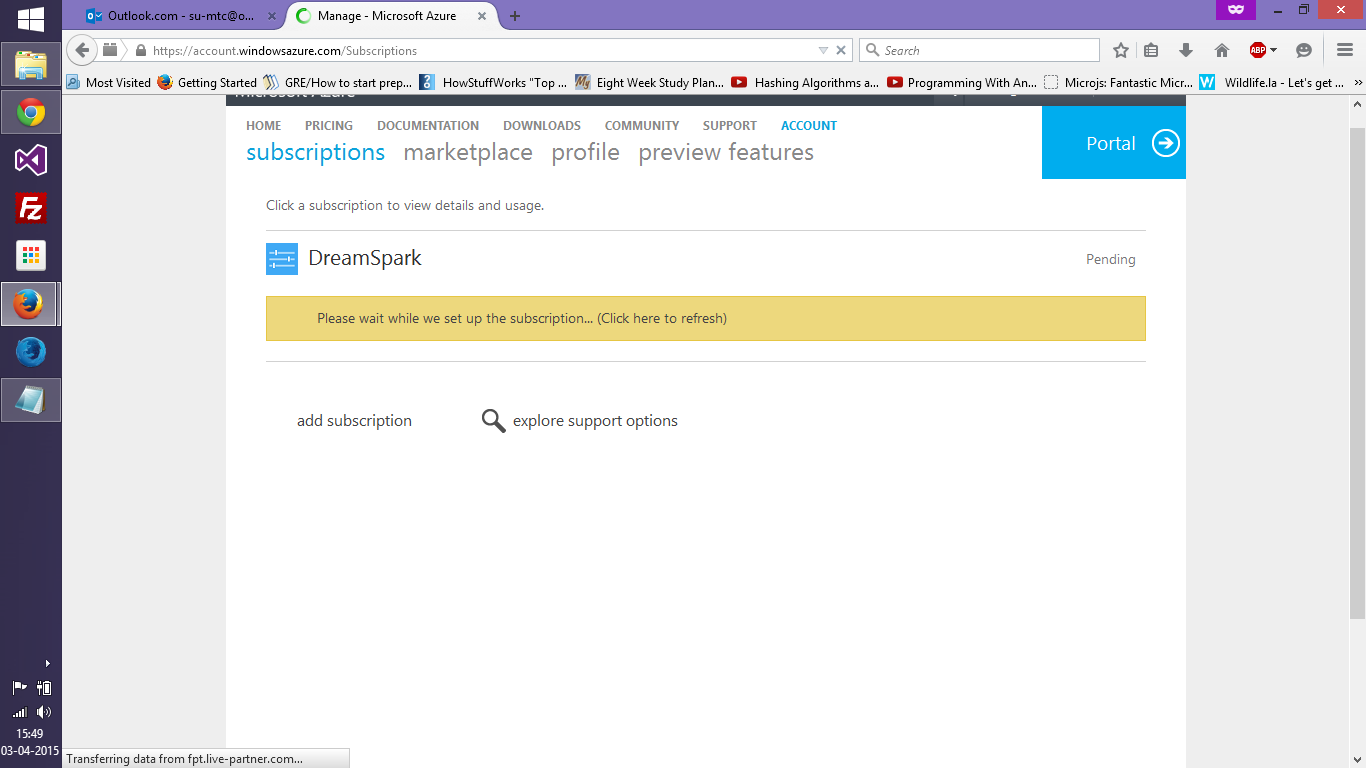The width and height of the screenshot is (1366, 768).
Task: Open the DOCUMENTATION nav item
Action: [428, 126]
